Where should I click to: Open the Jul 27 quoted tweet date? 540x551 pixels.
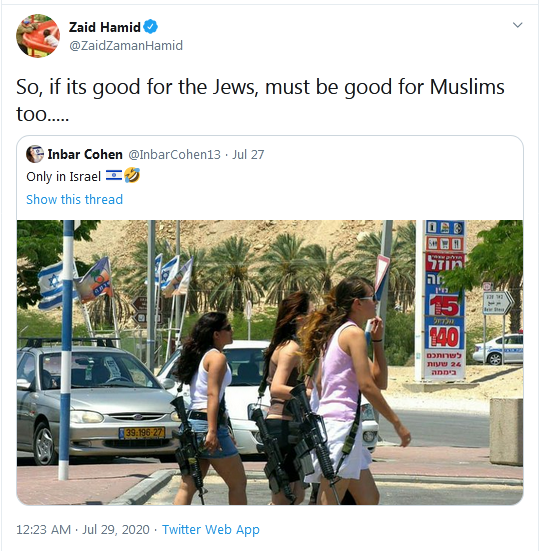click(248, 155)
